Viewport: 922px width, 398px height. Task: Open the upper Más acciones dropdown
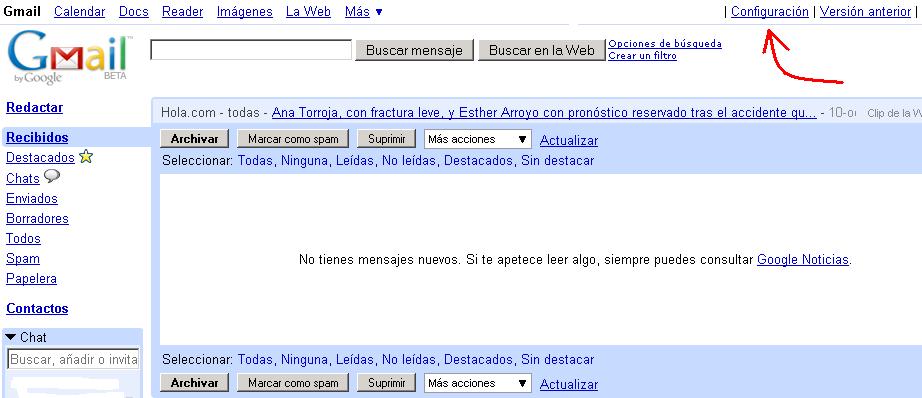(477, 139)
